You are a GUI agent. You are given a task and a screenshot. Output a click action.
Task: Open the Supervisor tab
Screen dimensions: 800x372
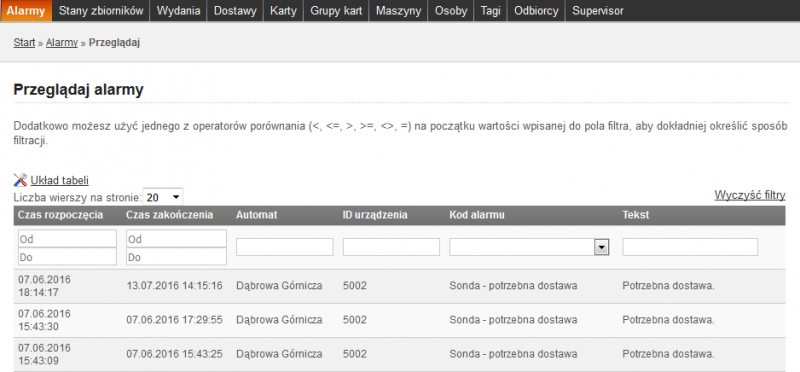click(597, 11)
